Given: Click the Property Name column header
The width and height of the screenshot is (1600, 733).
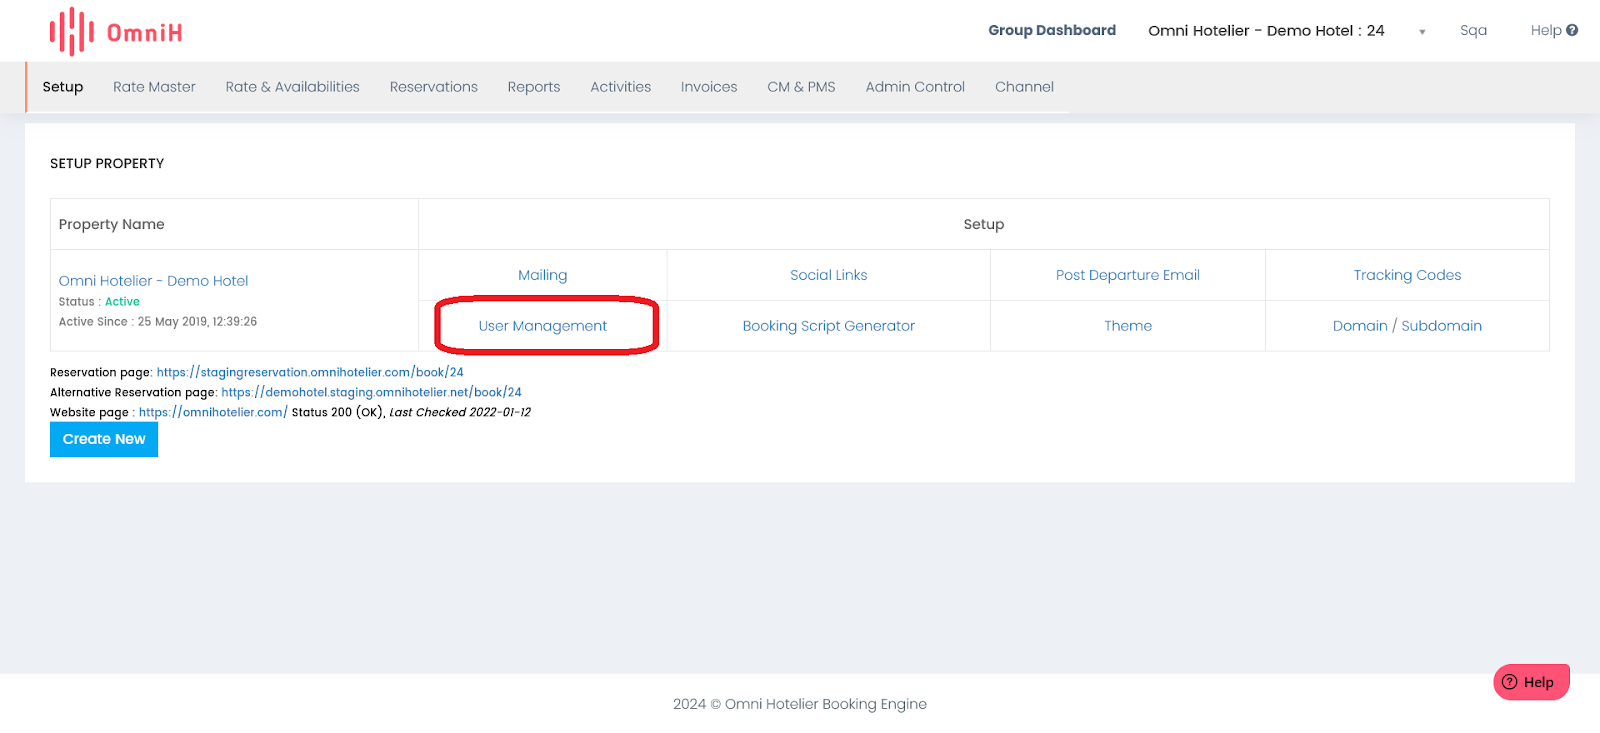Looking at the screenshot, I should click(x=111, y=224).
